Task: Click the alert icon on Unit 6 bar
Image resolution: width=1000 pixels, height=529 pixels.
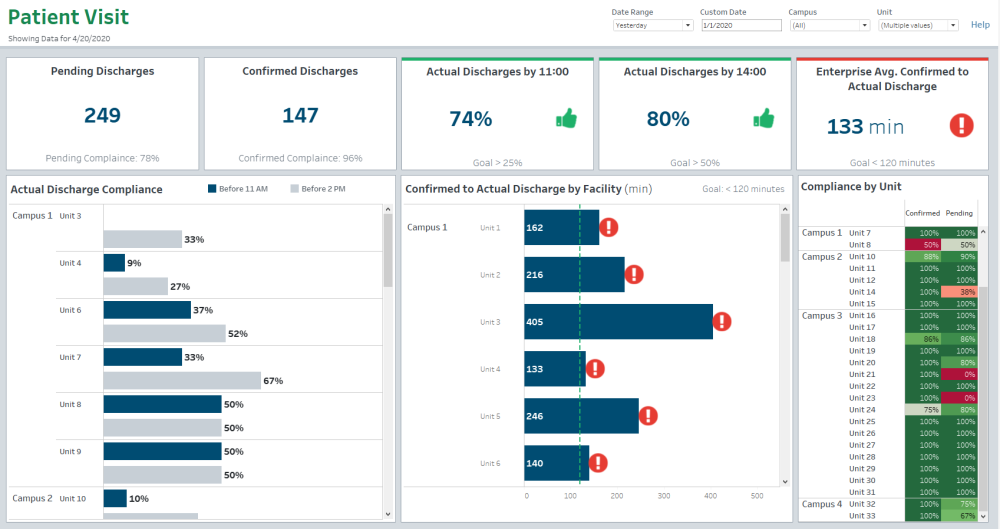Action: (x=598, y=463)
